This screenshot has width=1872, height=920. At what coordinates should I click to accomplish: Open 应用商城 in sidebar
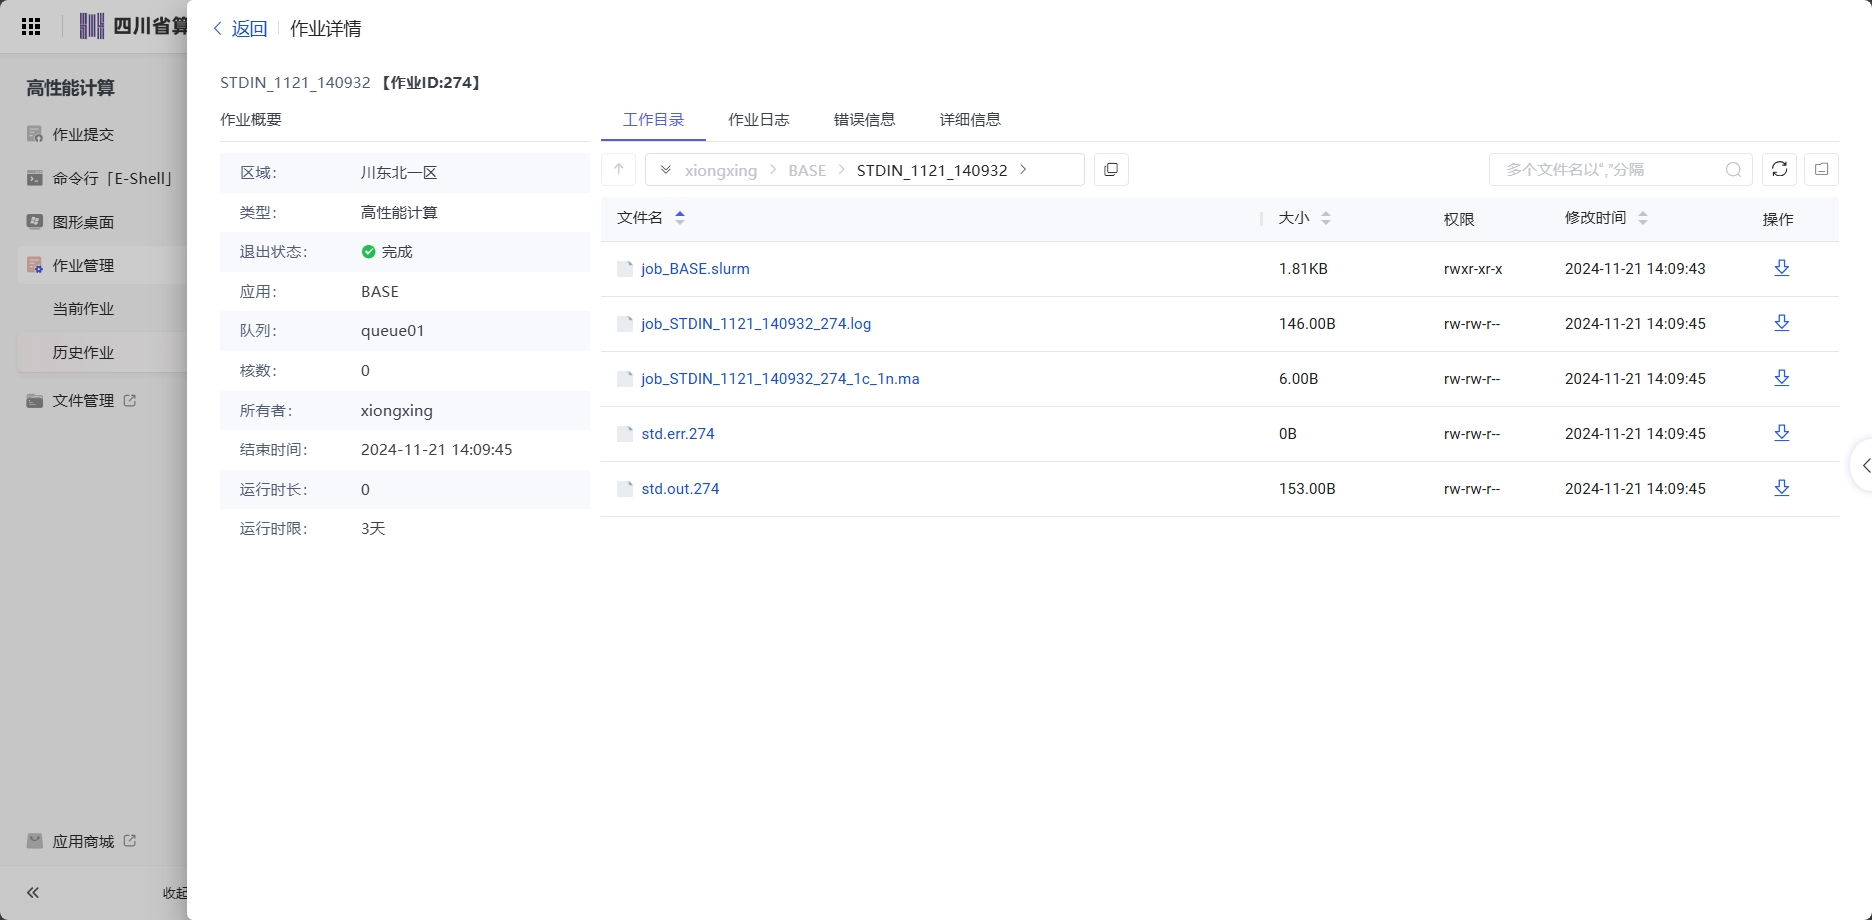pos(83,841)
